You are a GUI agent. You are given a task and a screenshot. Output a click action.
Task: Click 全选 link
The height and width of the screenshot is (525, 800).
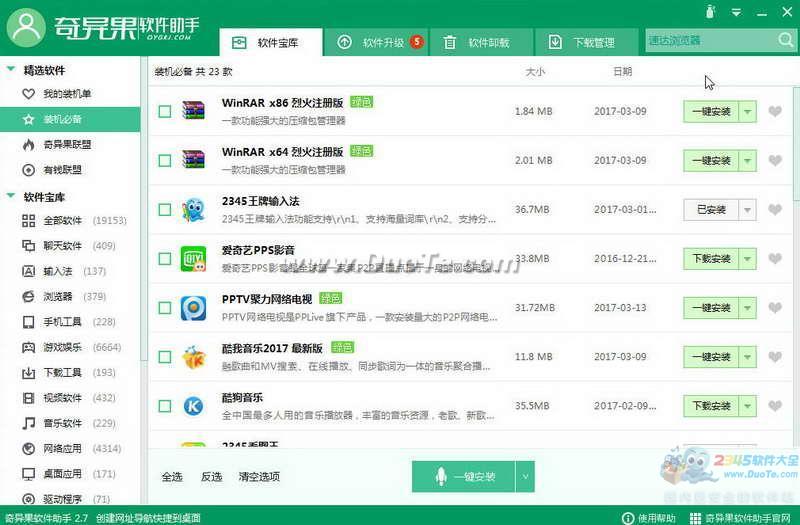[172, 477]
